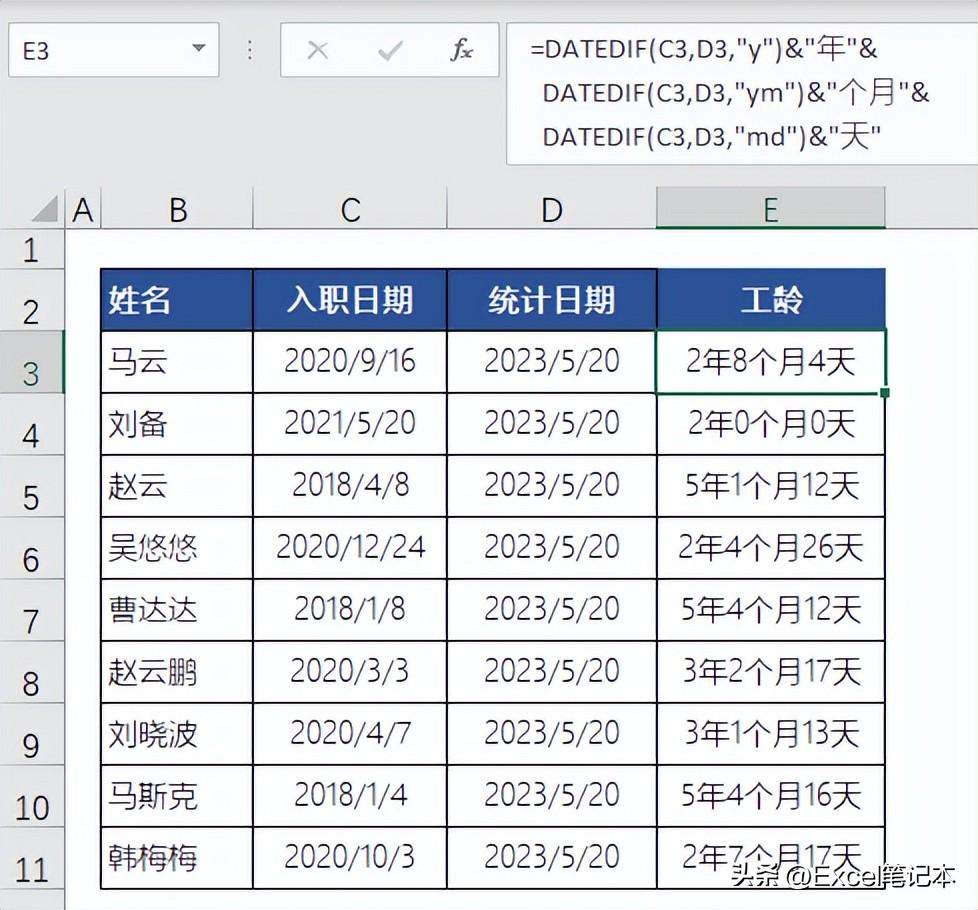This screenshot has width=978, height=910.
Task: Click the date cell 2018/1/8
Action: pyautogui.click(x=350, y=610)
